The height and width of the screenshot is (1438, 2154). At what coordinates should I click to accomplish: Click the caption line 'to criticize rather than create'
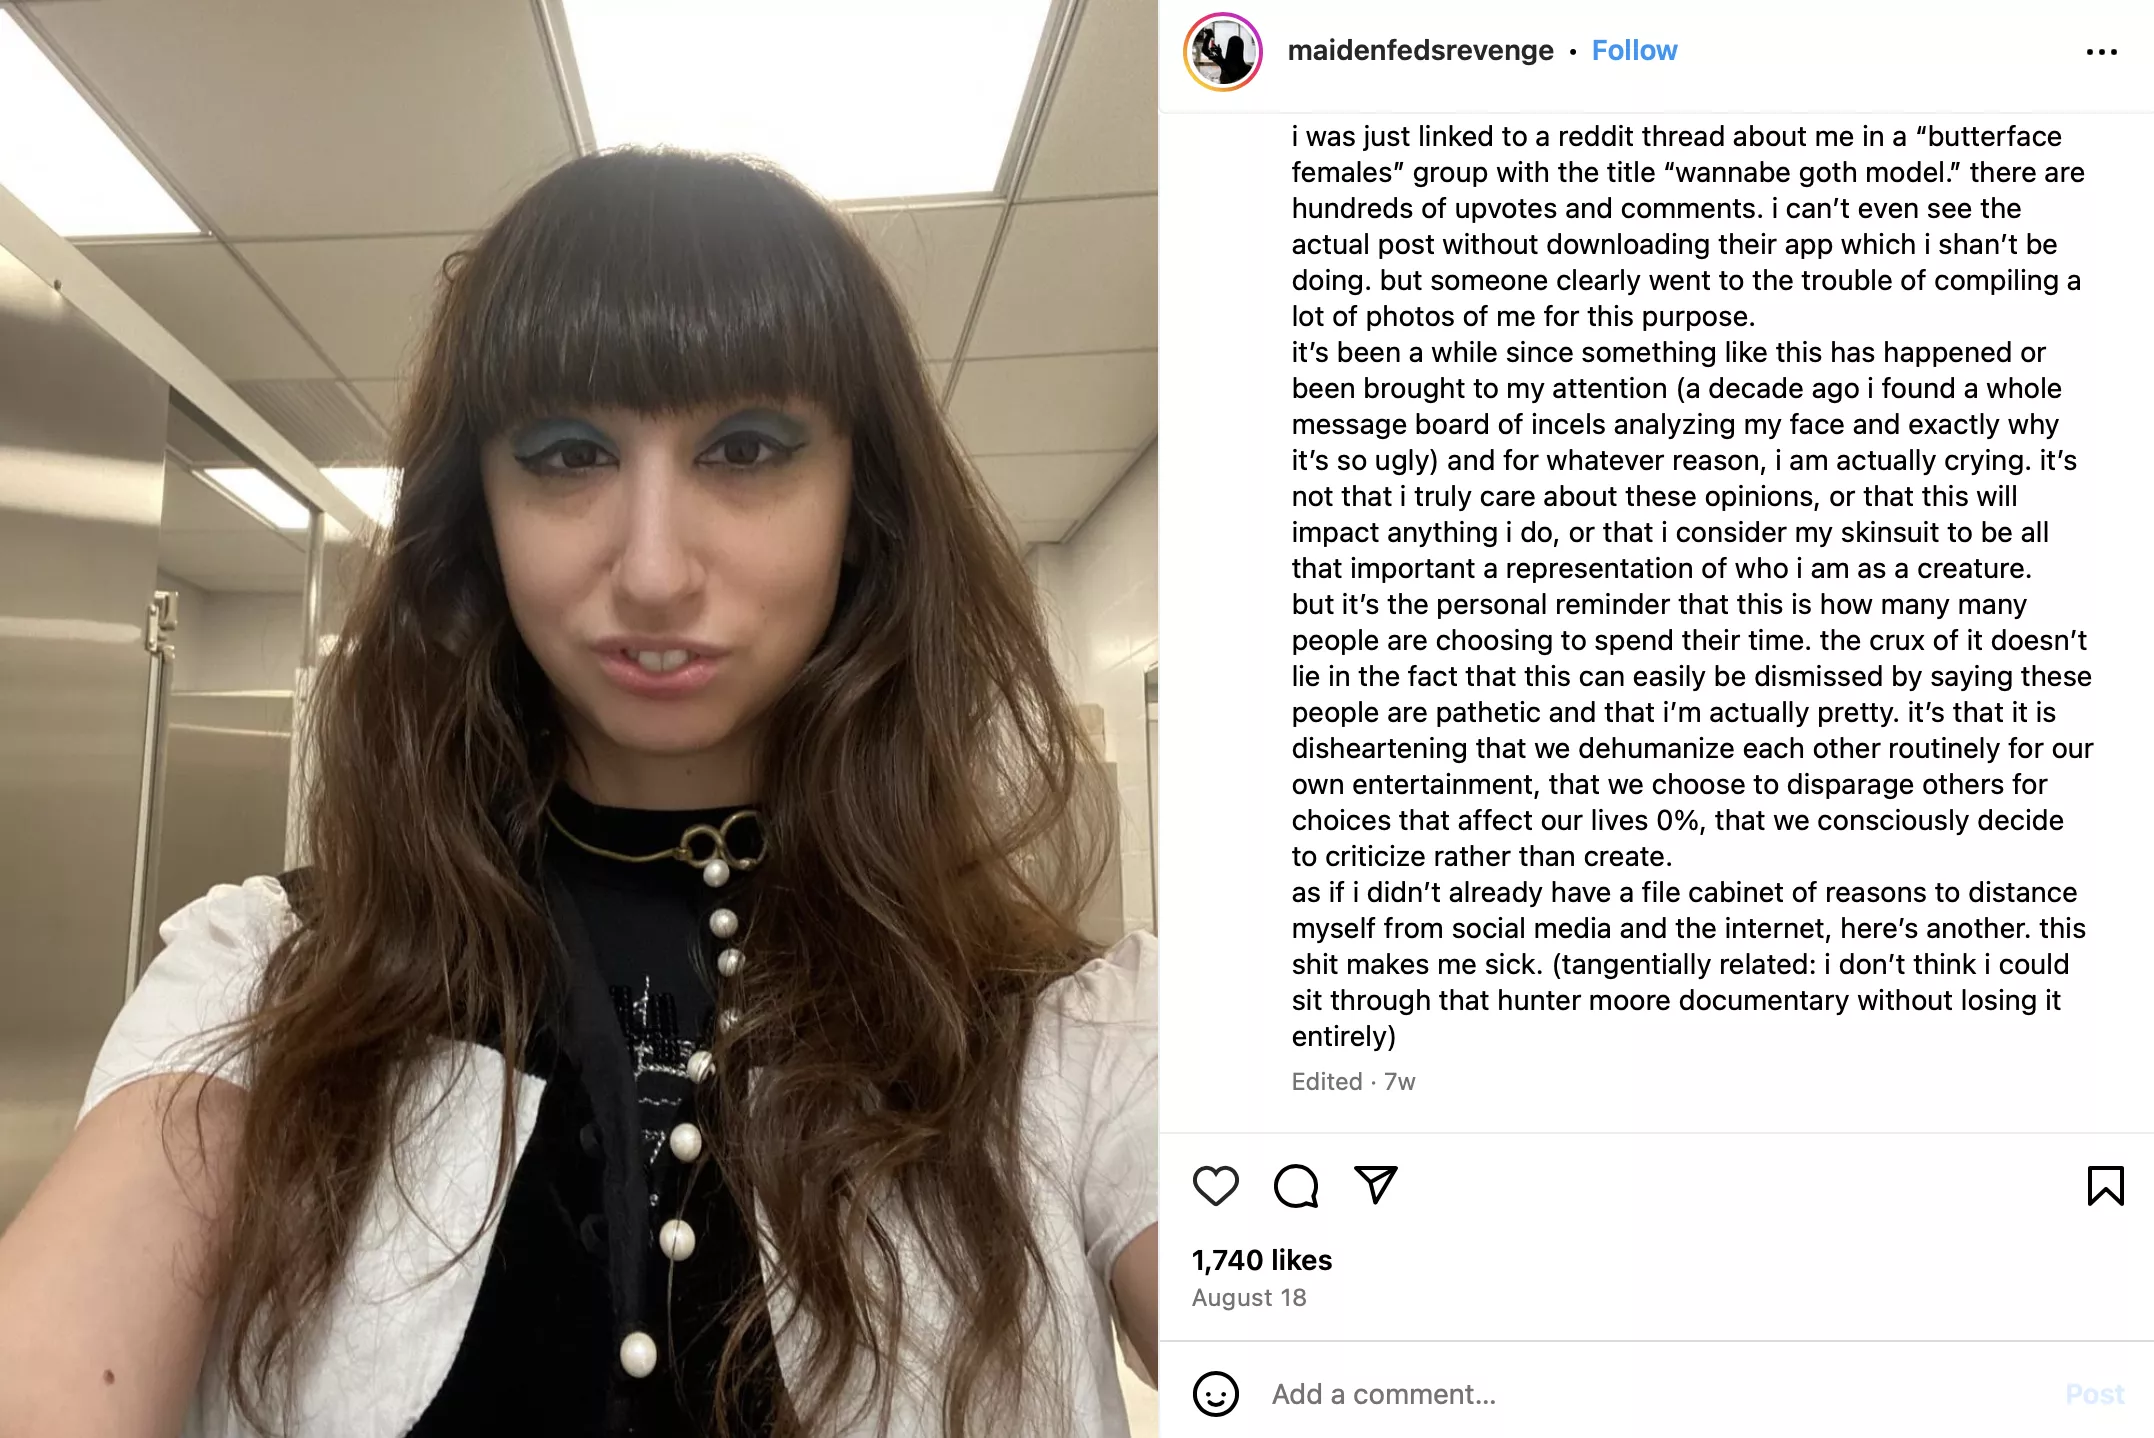tap(1481, 857)
